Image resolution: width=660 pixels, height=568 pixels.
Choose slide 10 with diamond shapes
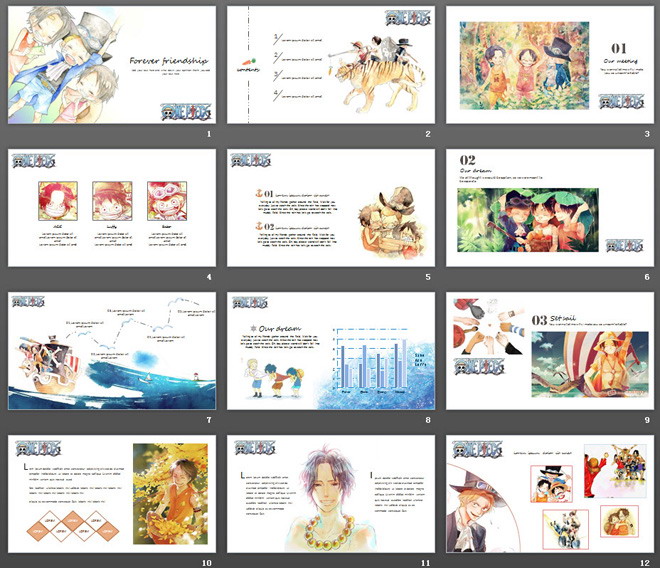[x=112, y=494]
